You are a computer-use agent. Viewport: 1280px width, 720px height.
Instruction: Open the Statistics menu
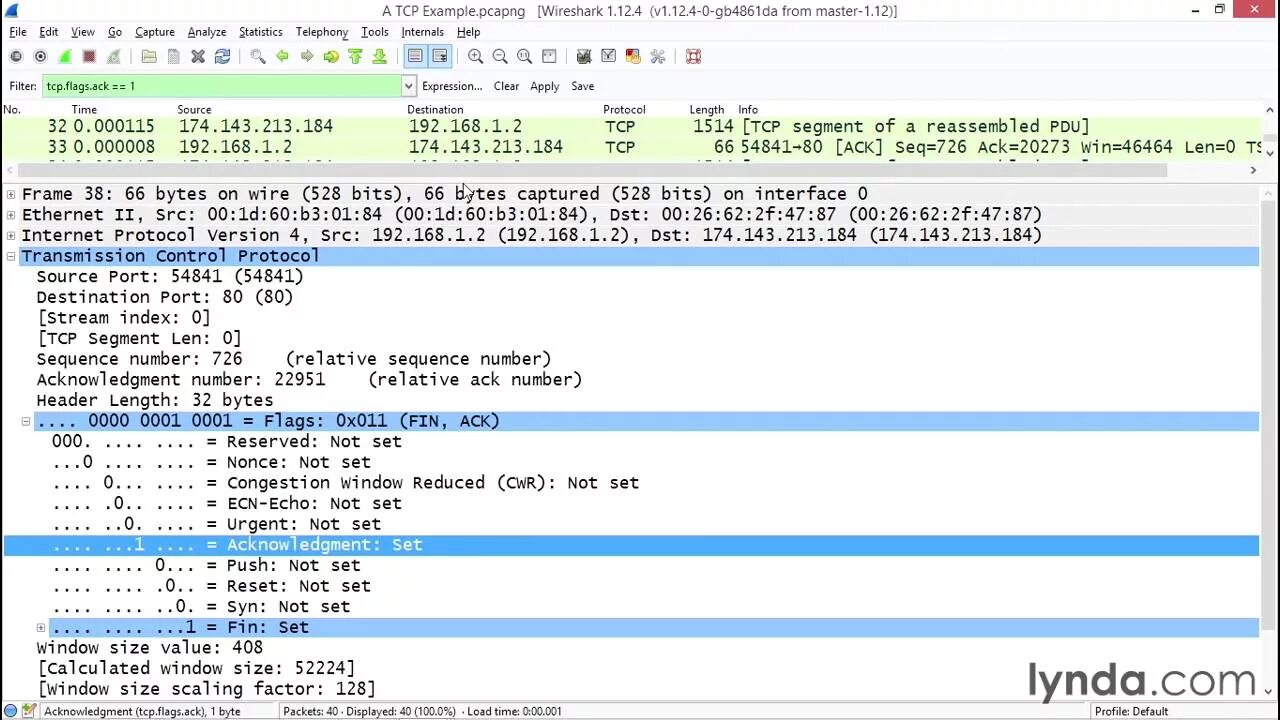[260, 31]
